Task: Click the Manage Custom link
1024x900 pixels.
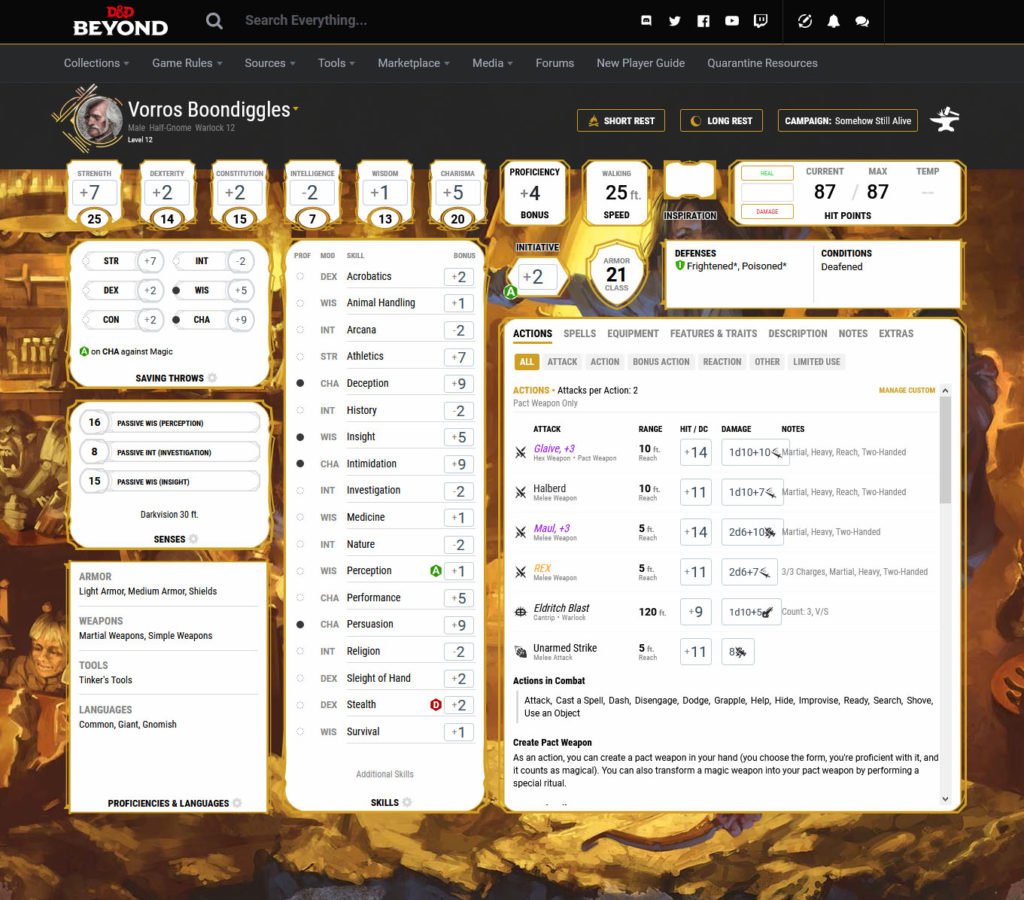Action: pyautogui.click(x=906, y=390)
